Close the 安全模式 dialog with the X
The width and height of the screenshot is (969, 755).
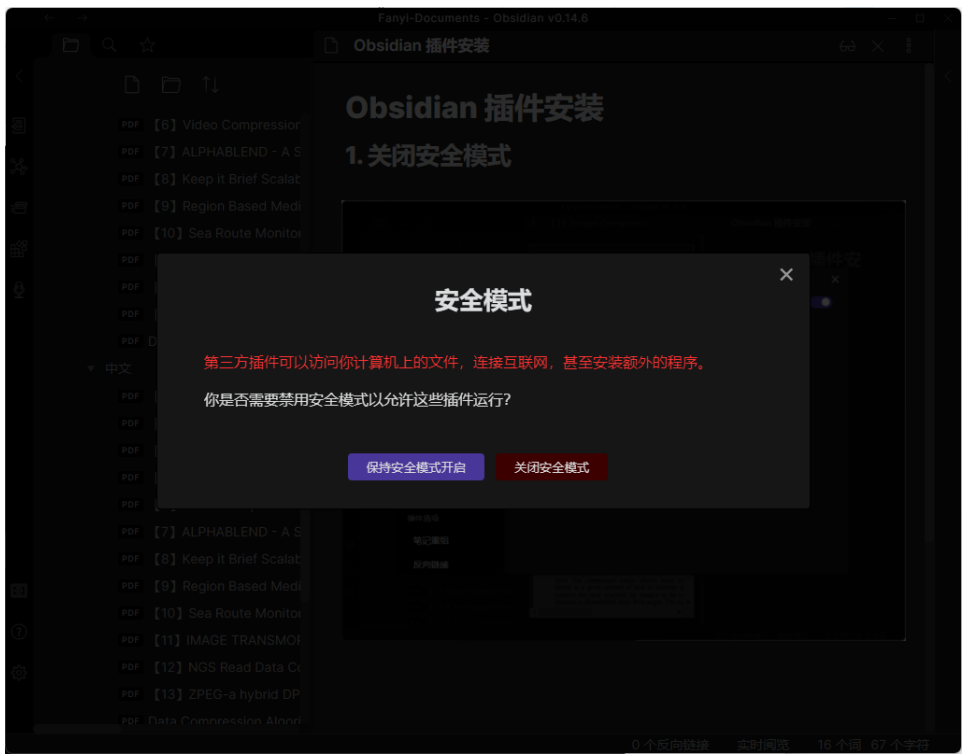(x=785, y=274)
